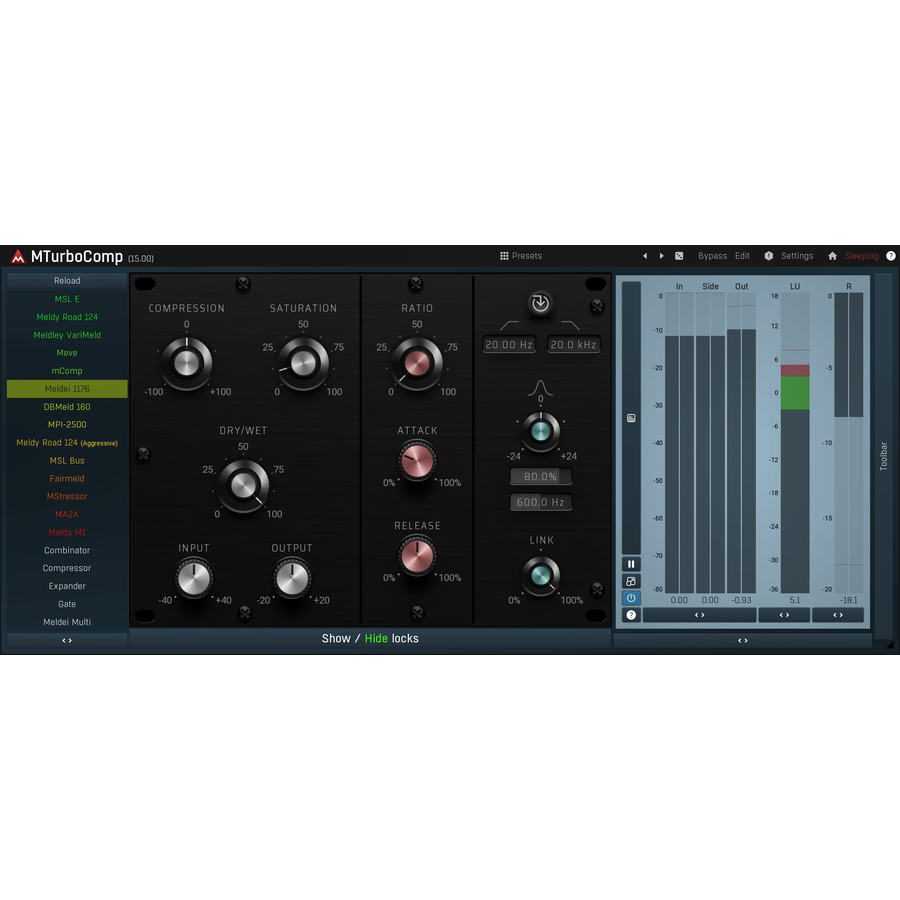Pause the meters display
Viewport: 900px width, 900px height.
pos(631,564)
